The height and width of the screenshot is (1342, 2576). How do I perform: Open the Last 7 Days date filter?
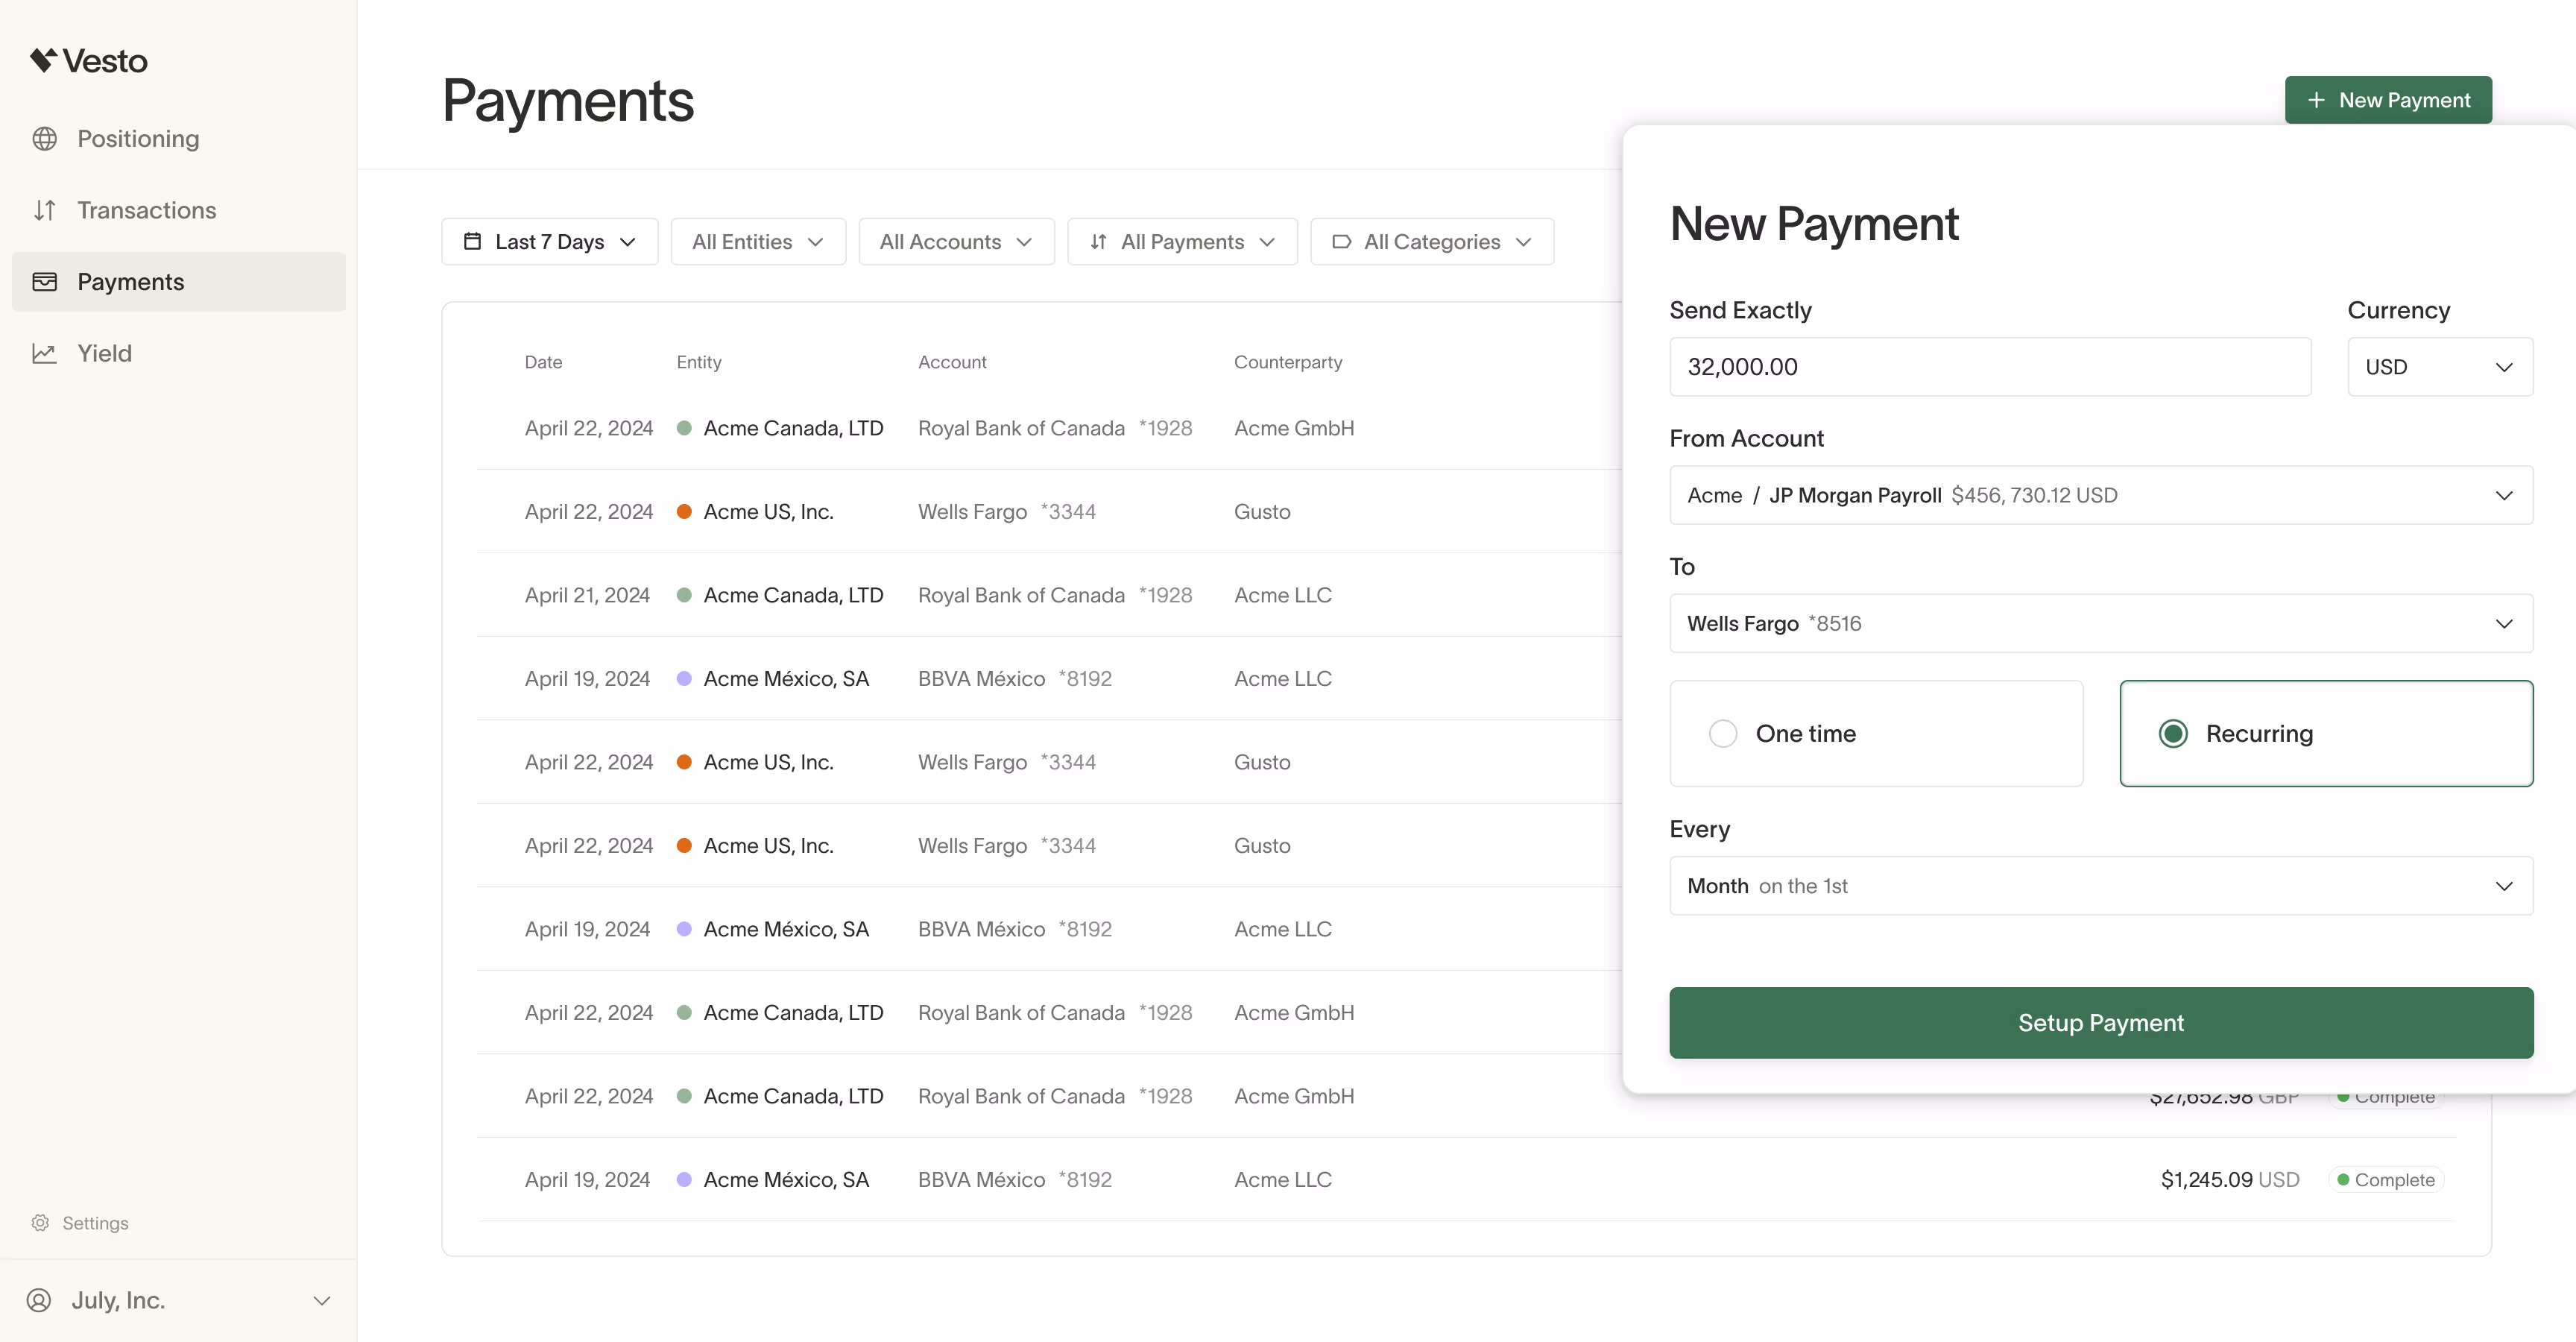[549, 241]
